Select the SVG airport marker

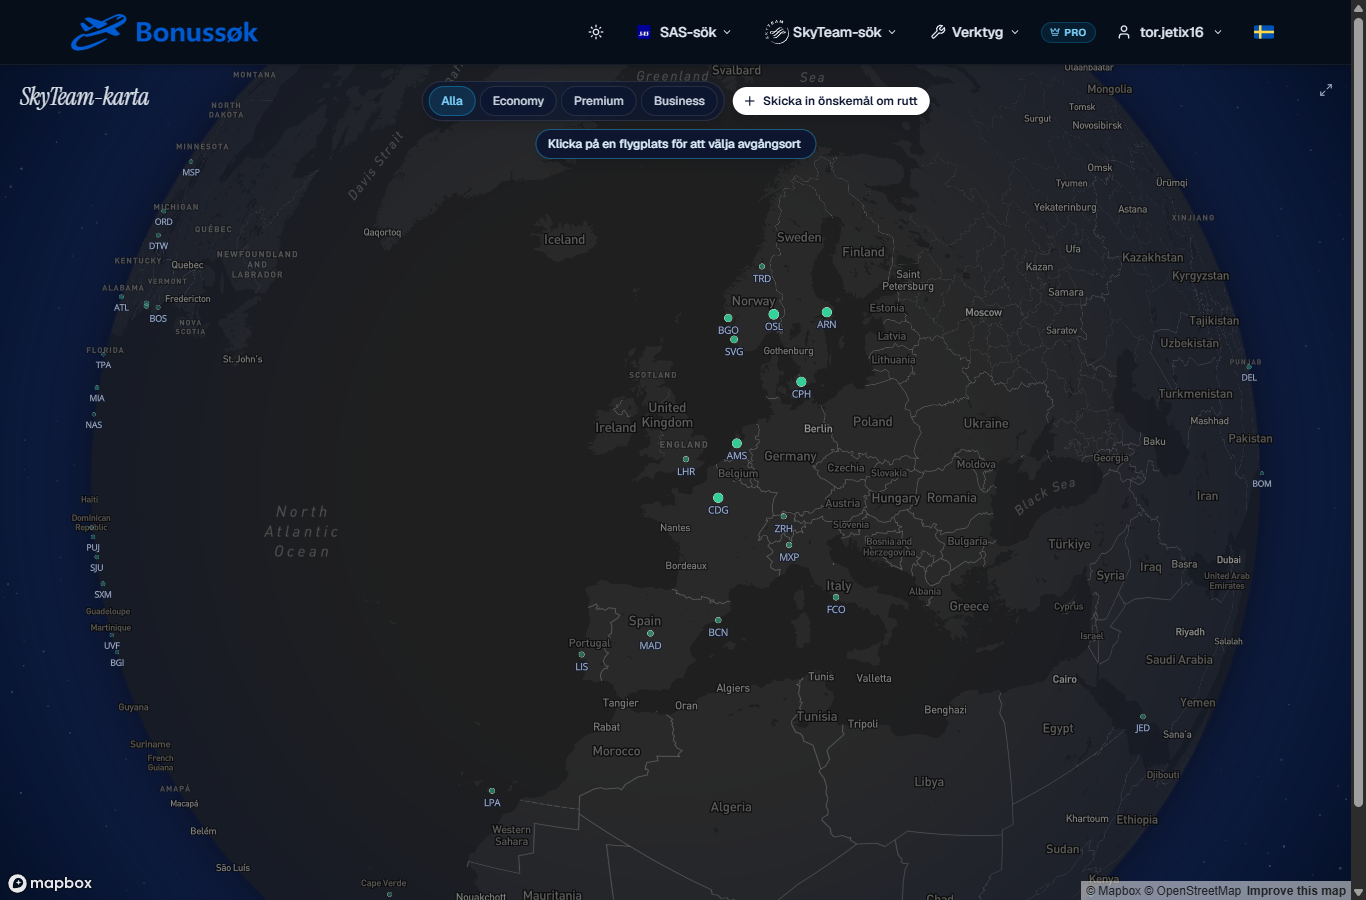pos(734,340)
